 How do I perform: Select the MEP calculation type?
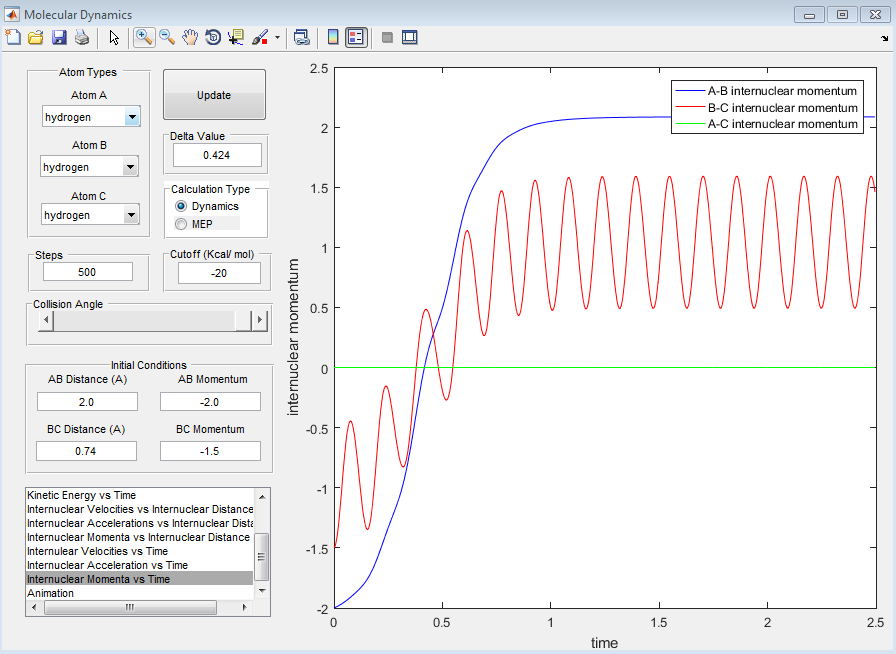[x=181, y=223]
